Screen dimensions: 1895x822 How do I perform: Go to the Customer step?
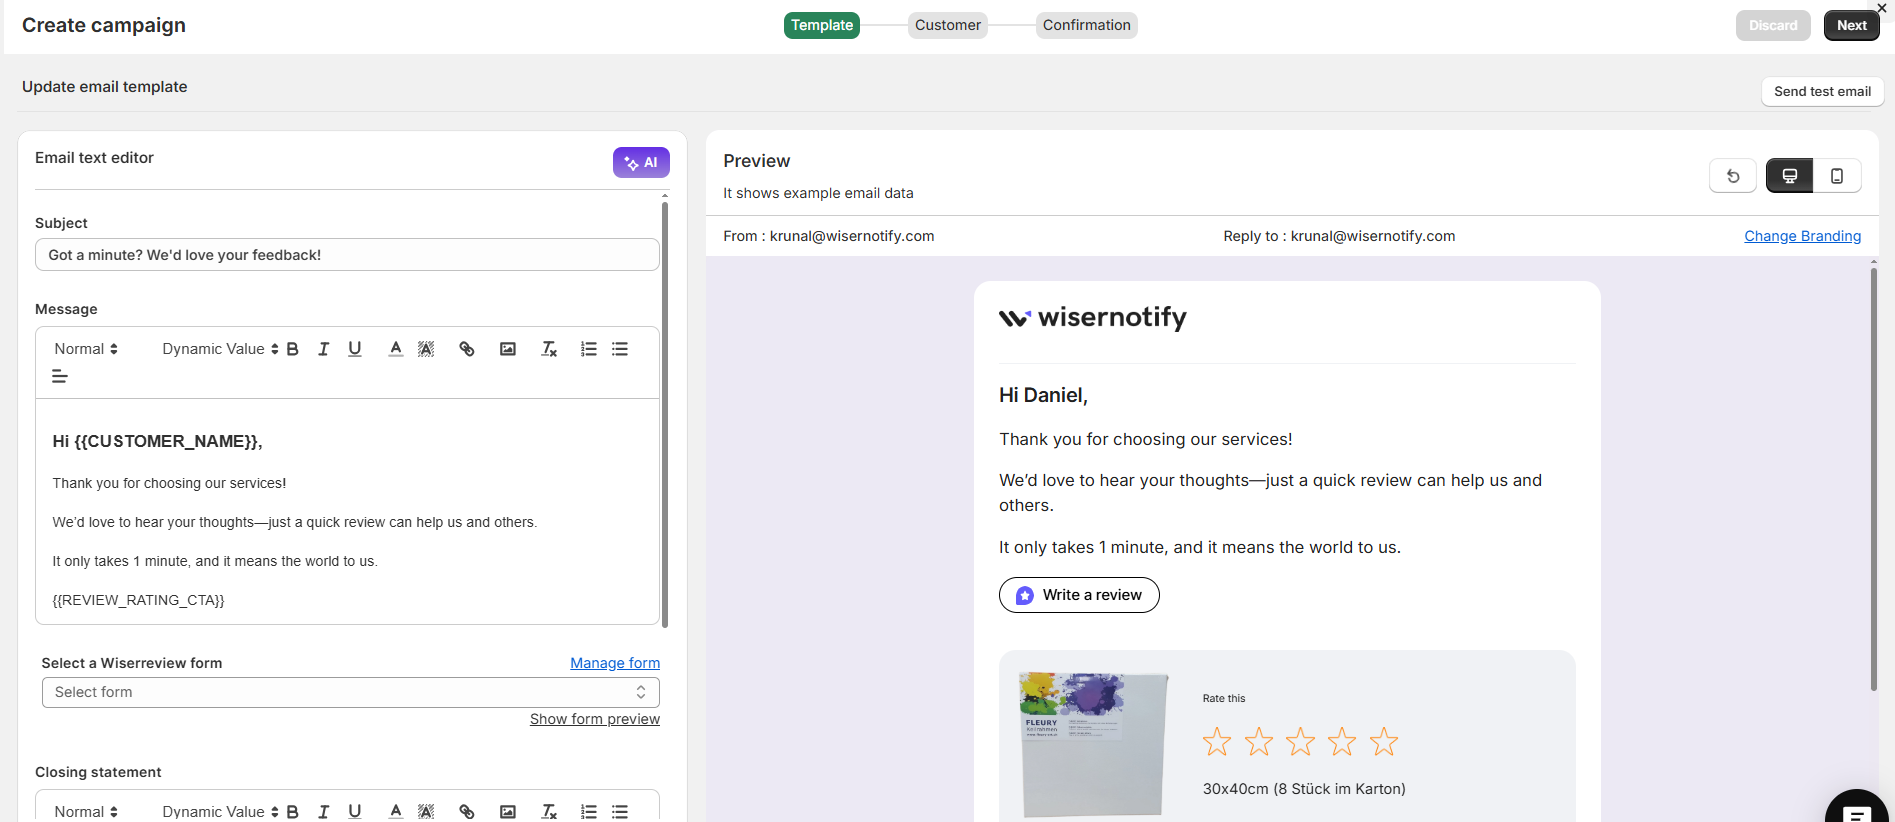click(947, 25)
